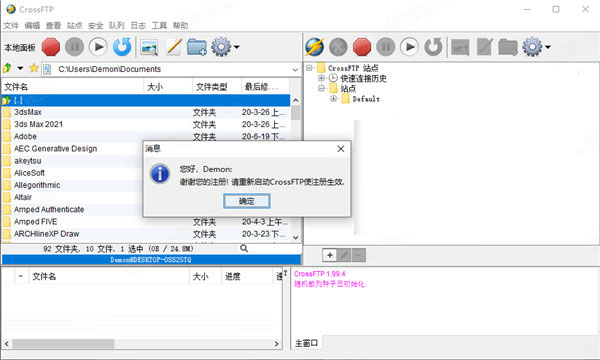Click the local pencil edit icon
Viewport: 600px width, 360px height.
pos(174,47)
